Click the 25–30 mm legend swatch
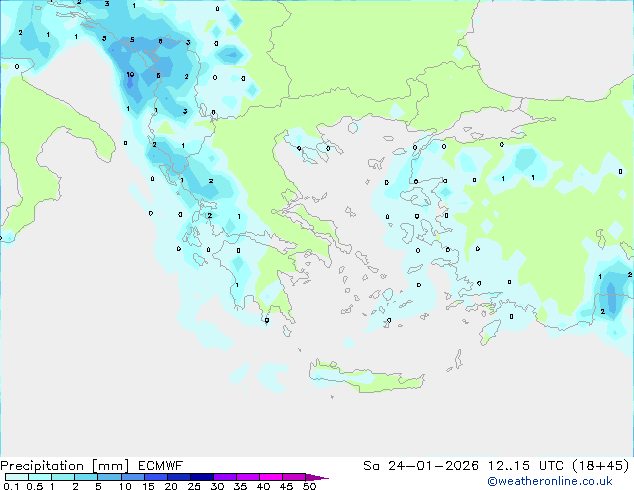Image resolution: width=634 pixels, height=490 pixels. 201,477
